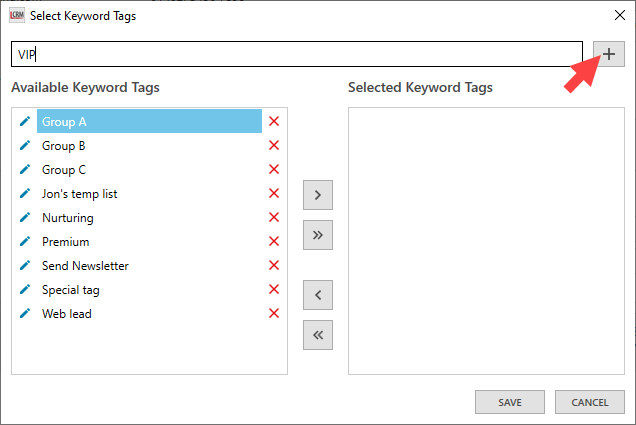Screen dimensions: 636x425
Task: Remove the Send Newsletter tag
Action: pos(274,266)
